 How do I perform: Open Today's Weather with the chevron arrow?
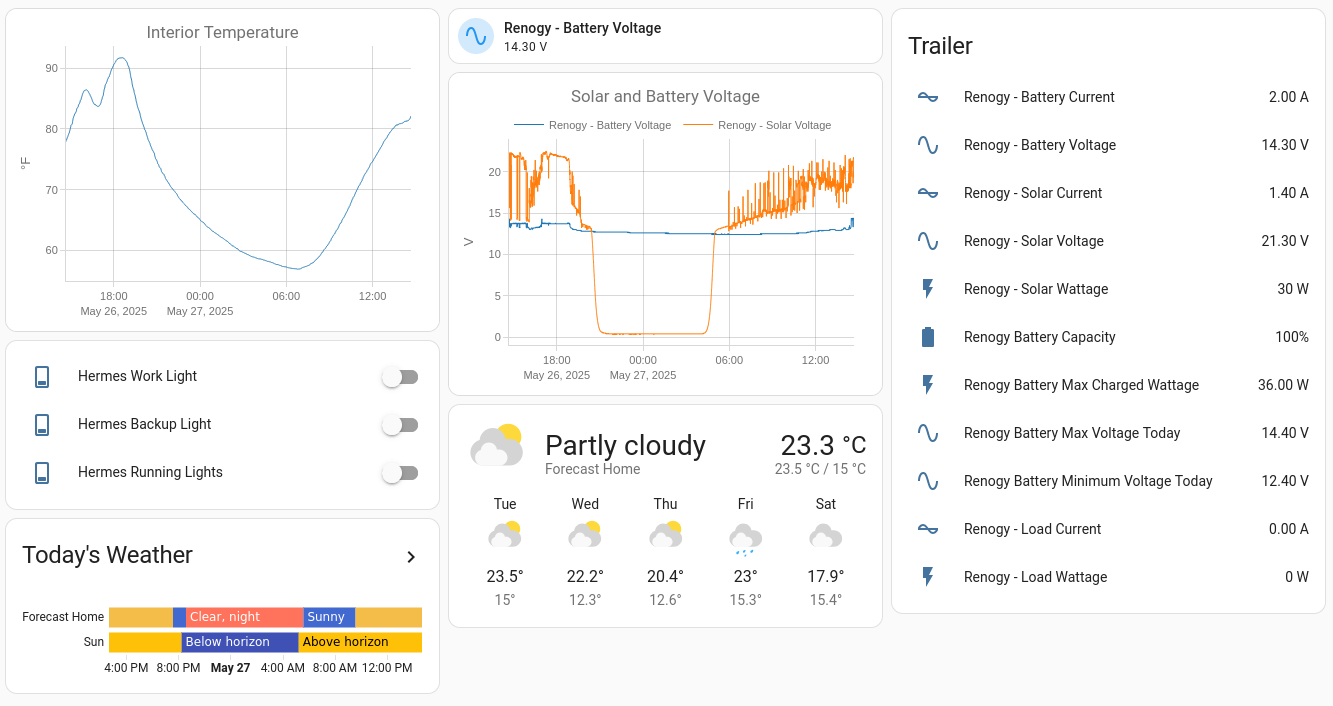(x=411, y=557)
